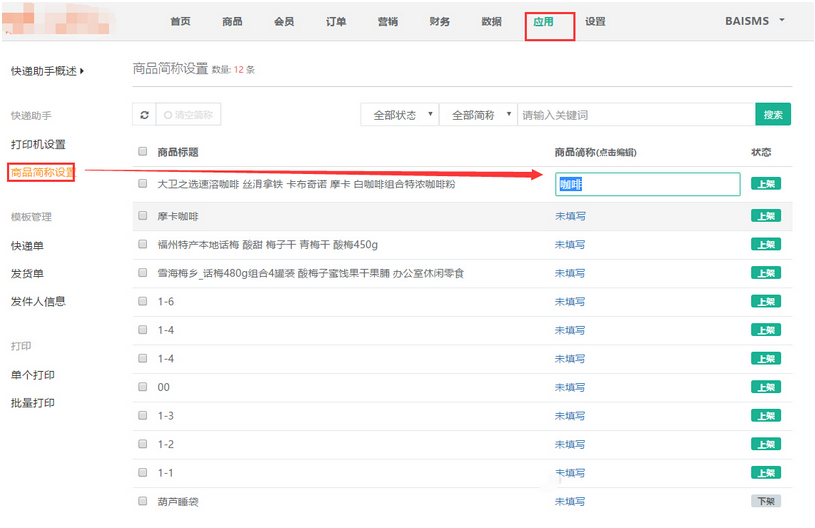Image resolution: width=815 pixels, height=528 pixels.
Task: Click 未填写 link for 摩卡咖啡
Action: pos(570,216)
